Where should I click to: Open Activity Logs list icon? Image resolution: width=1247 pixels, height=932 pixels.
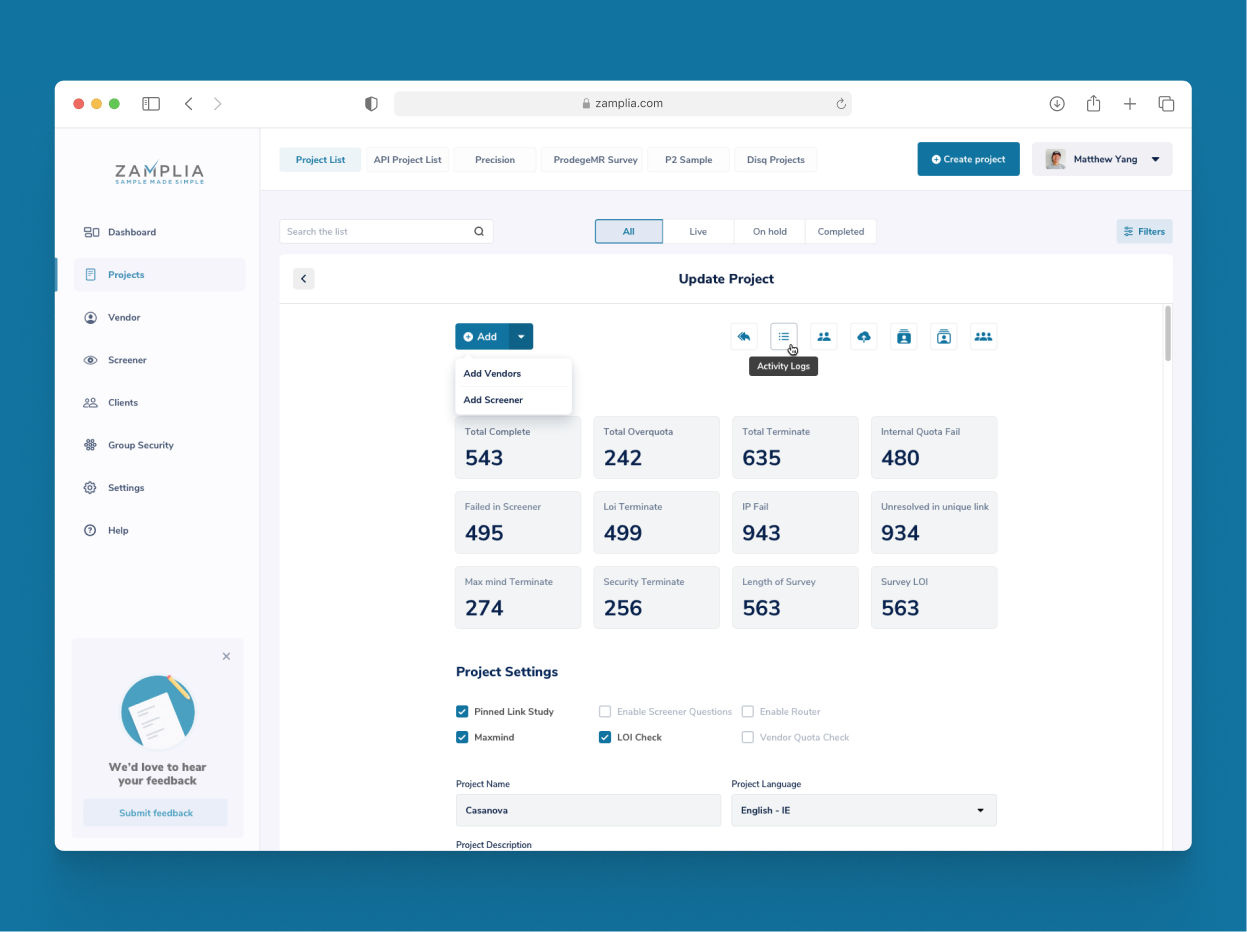tap(783, 337)
